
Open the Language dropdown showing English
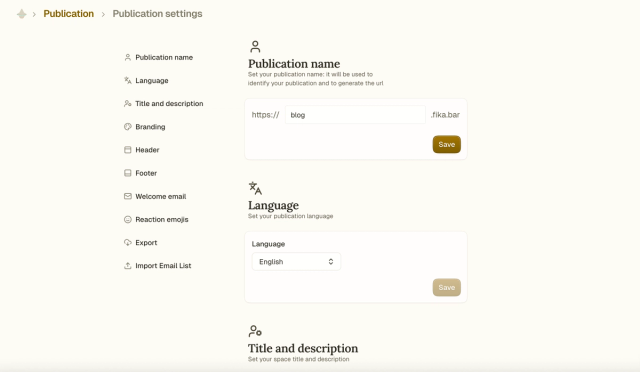296,262
